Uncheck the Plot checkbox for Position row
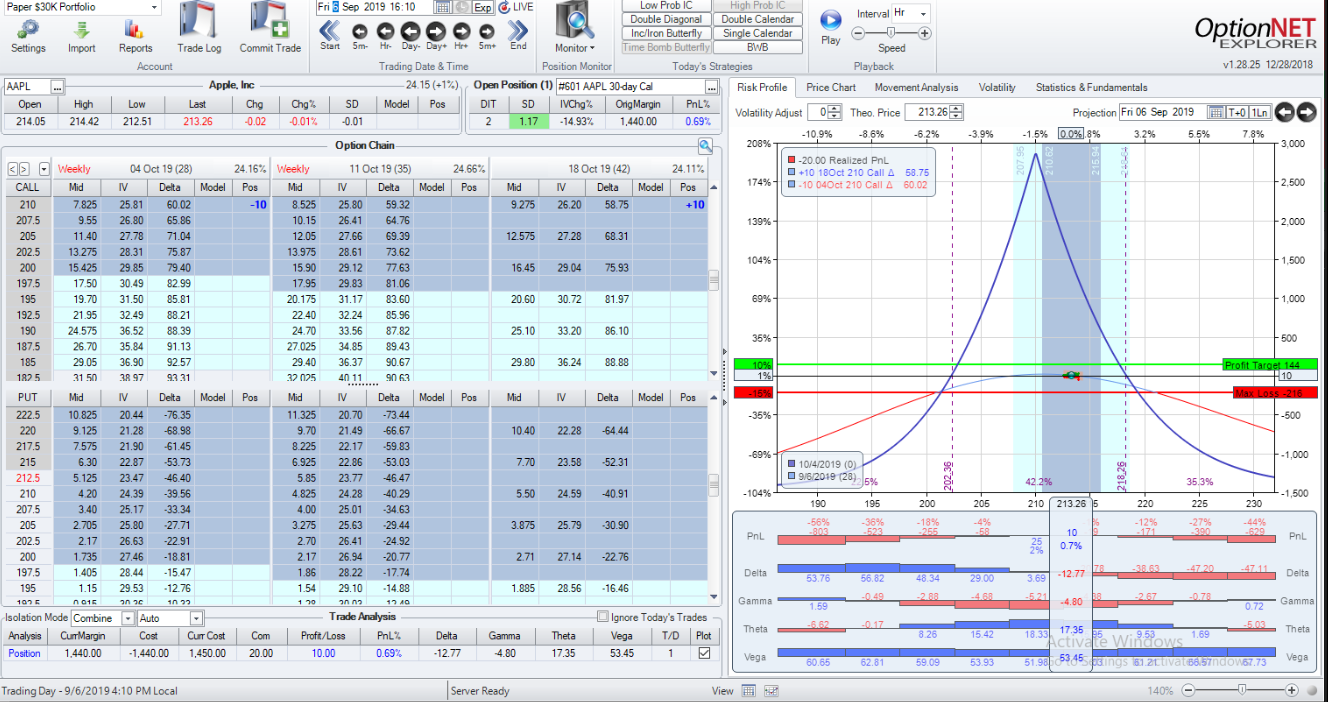Image resolution: width=1328 pixels, height=702 pixels. [x=705, y=653]
